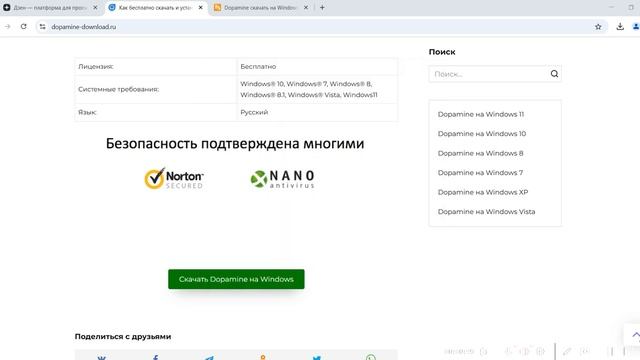The height and width of the screenshot is (360, 640).
Task: Share via the WhatsApp icon
Action: (371, 358)
